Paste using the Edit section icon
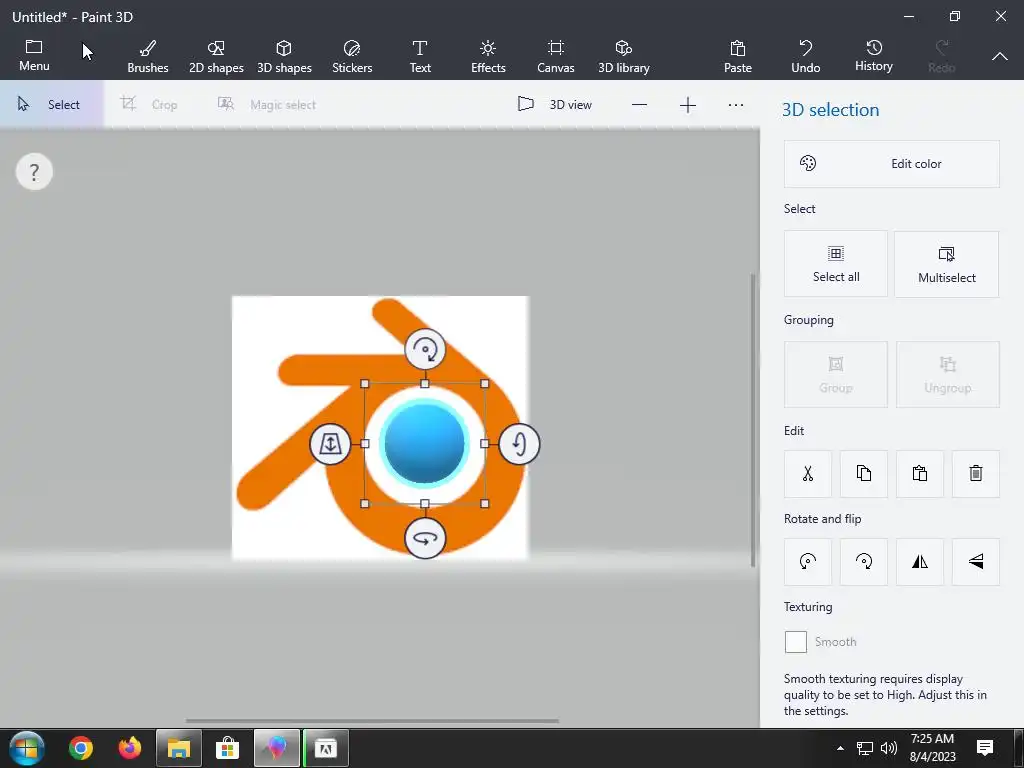Screen dimensions: 1024x768 tap(920, 473)
